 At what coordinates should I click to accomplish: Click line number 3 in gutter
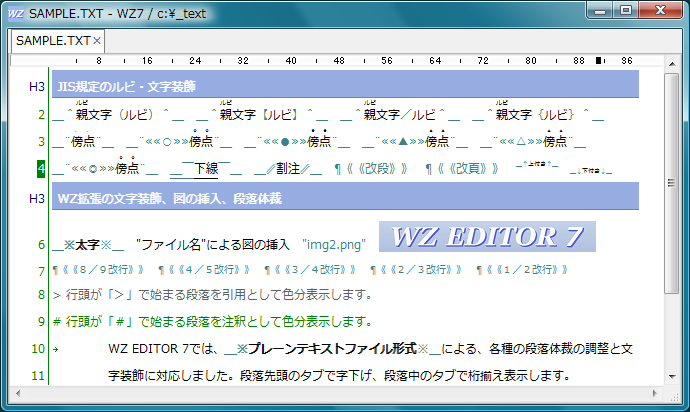click(41, 141)
